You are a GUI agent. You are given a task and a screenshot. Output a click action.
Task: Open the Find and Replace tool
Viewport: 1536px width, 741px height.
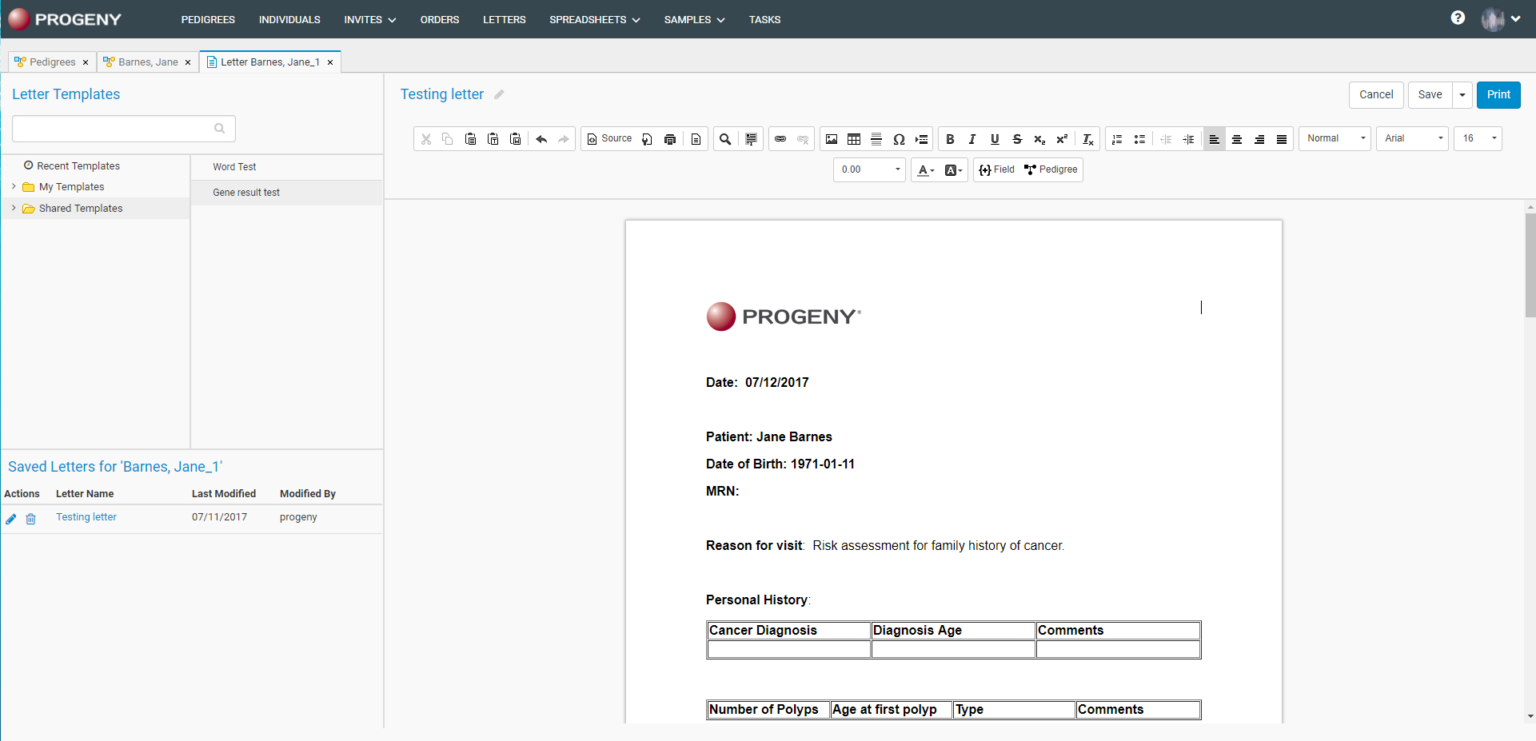point(725,138)
